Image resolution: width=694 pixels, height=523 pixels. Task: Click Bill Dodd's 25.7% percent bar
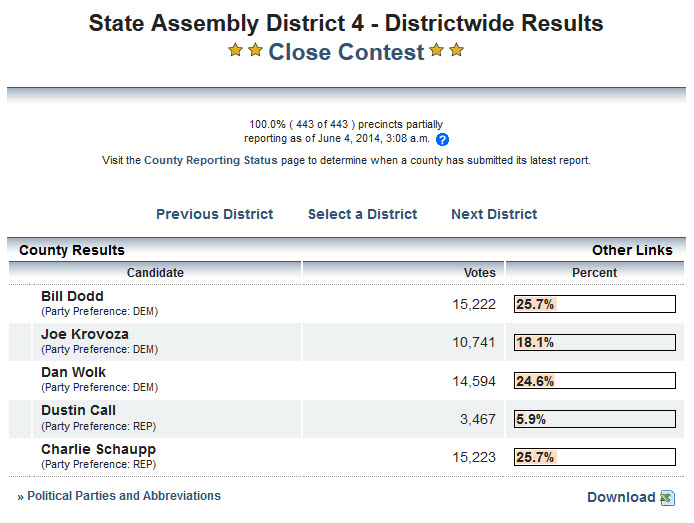pyautogui.click(x=594, y=304)
